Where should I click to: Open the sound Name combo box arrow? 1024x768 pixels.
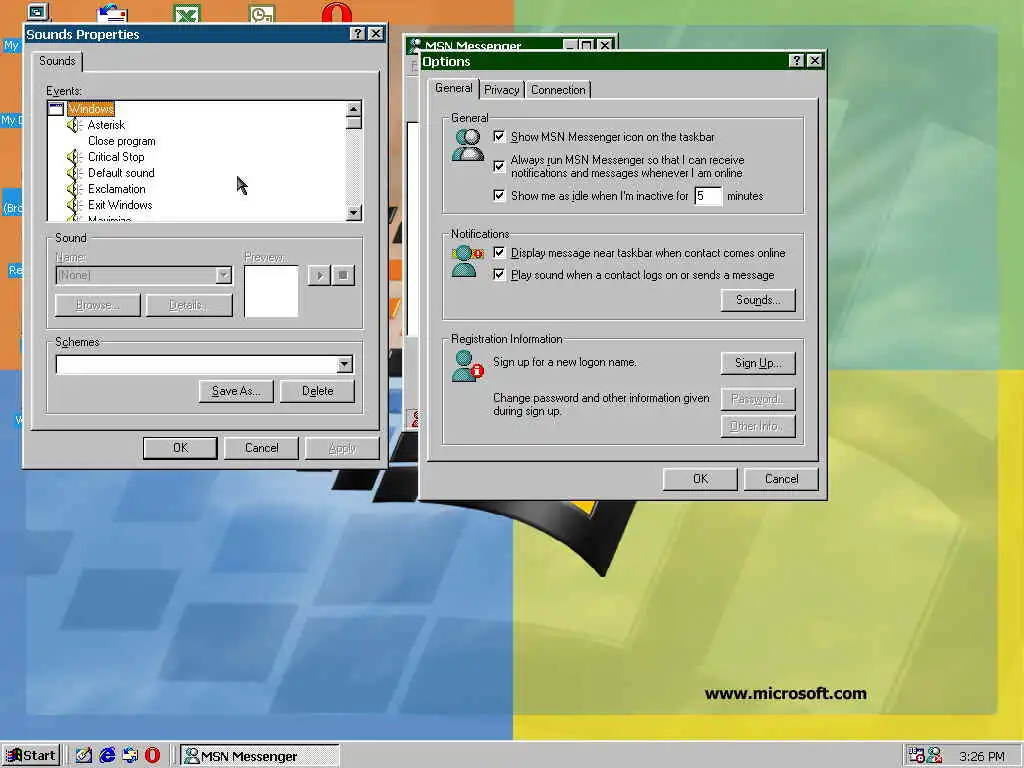pyautogui.click(x=223, y=275)
